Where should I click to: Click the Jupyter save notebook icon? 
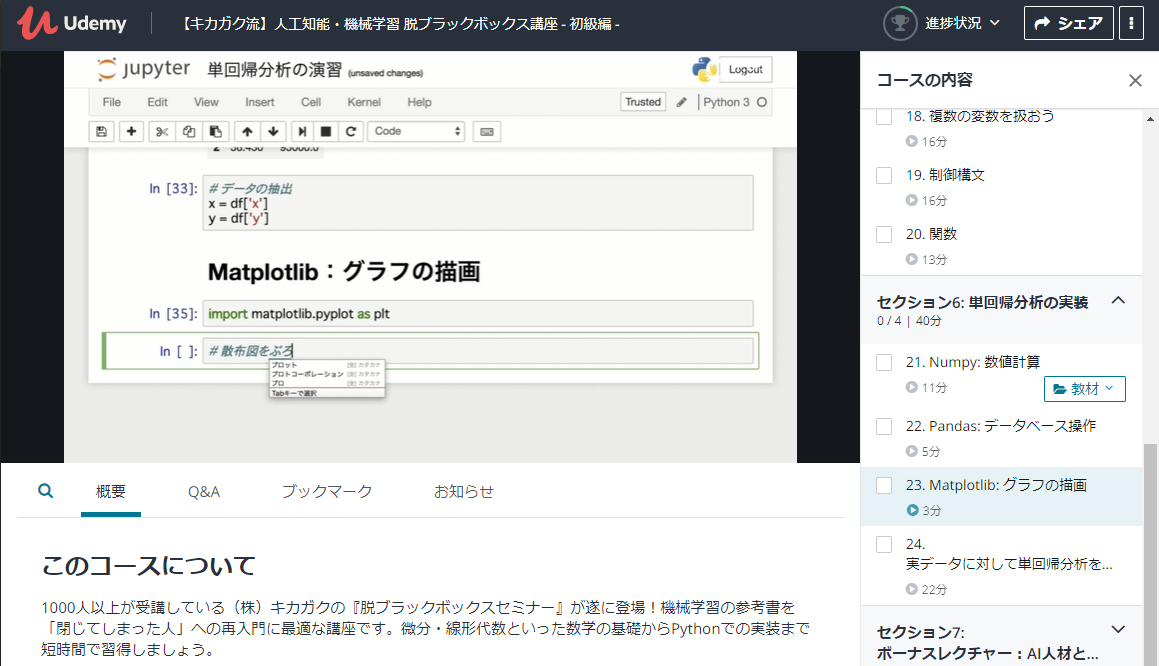point(101,132)
